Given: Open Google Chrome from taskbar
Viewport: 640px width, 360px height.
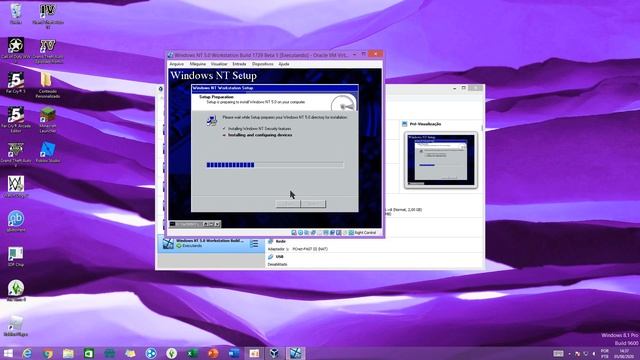Looking at the screenshot, I should coord(48,353).
